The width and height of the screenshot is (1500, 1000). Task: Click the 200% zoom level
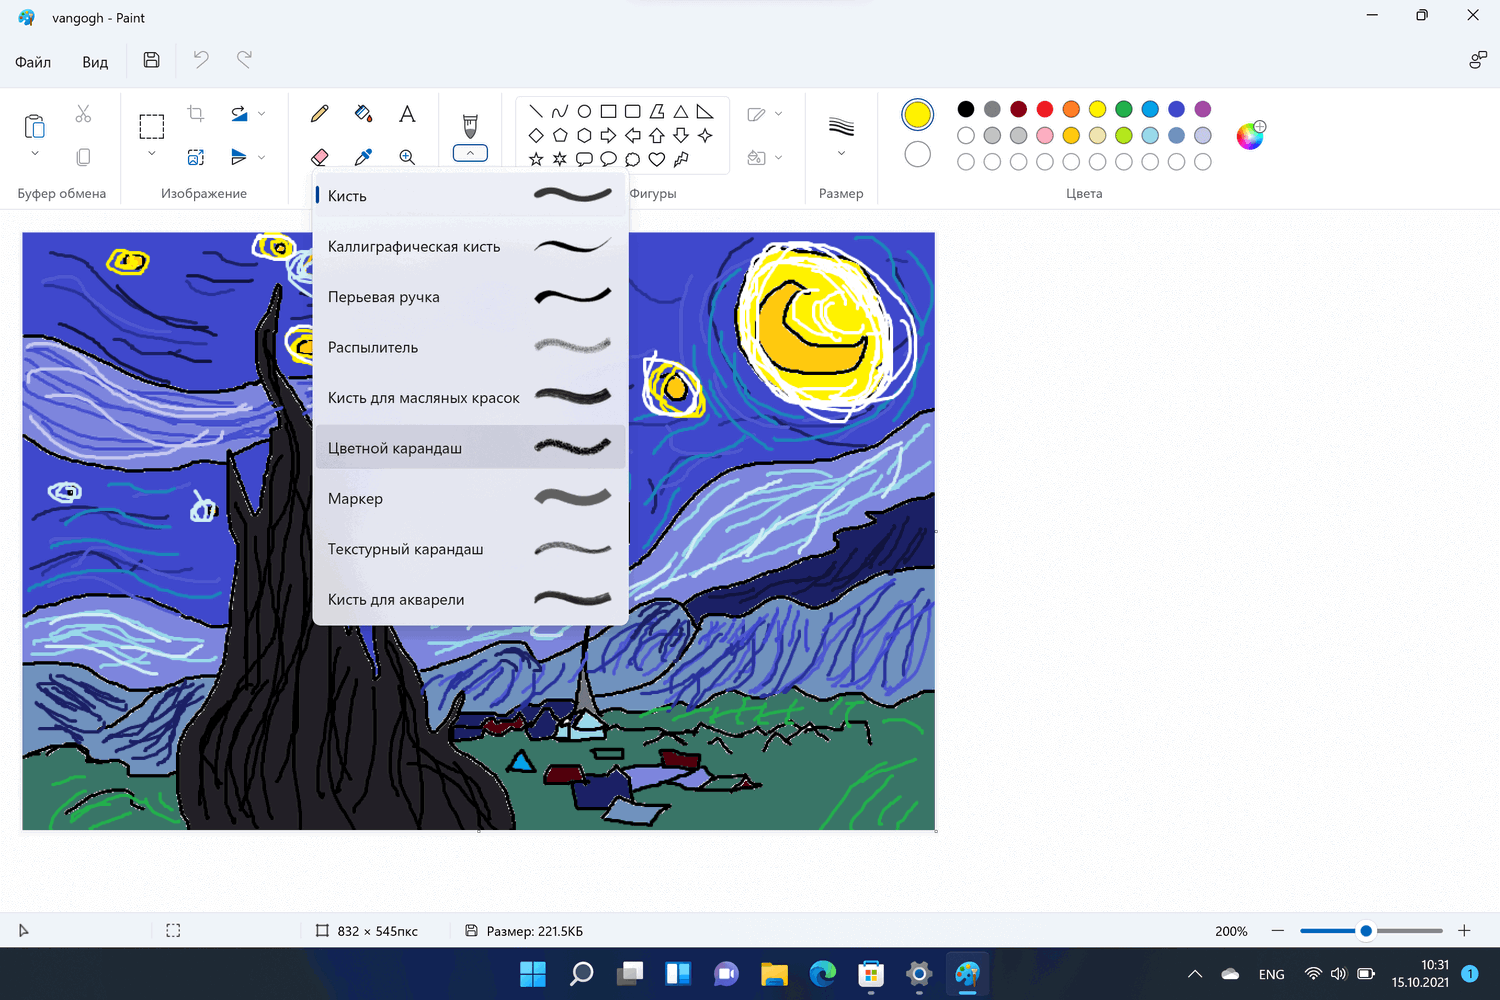tap(1231, 931)
